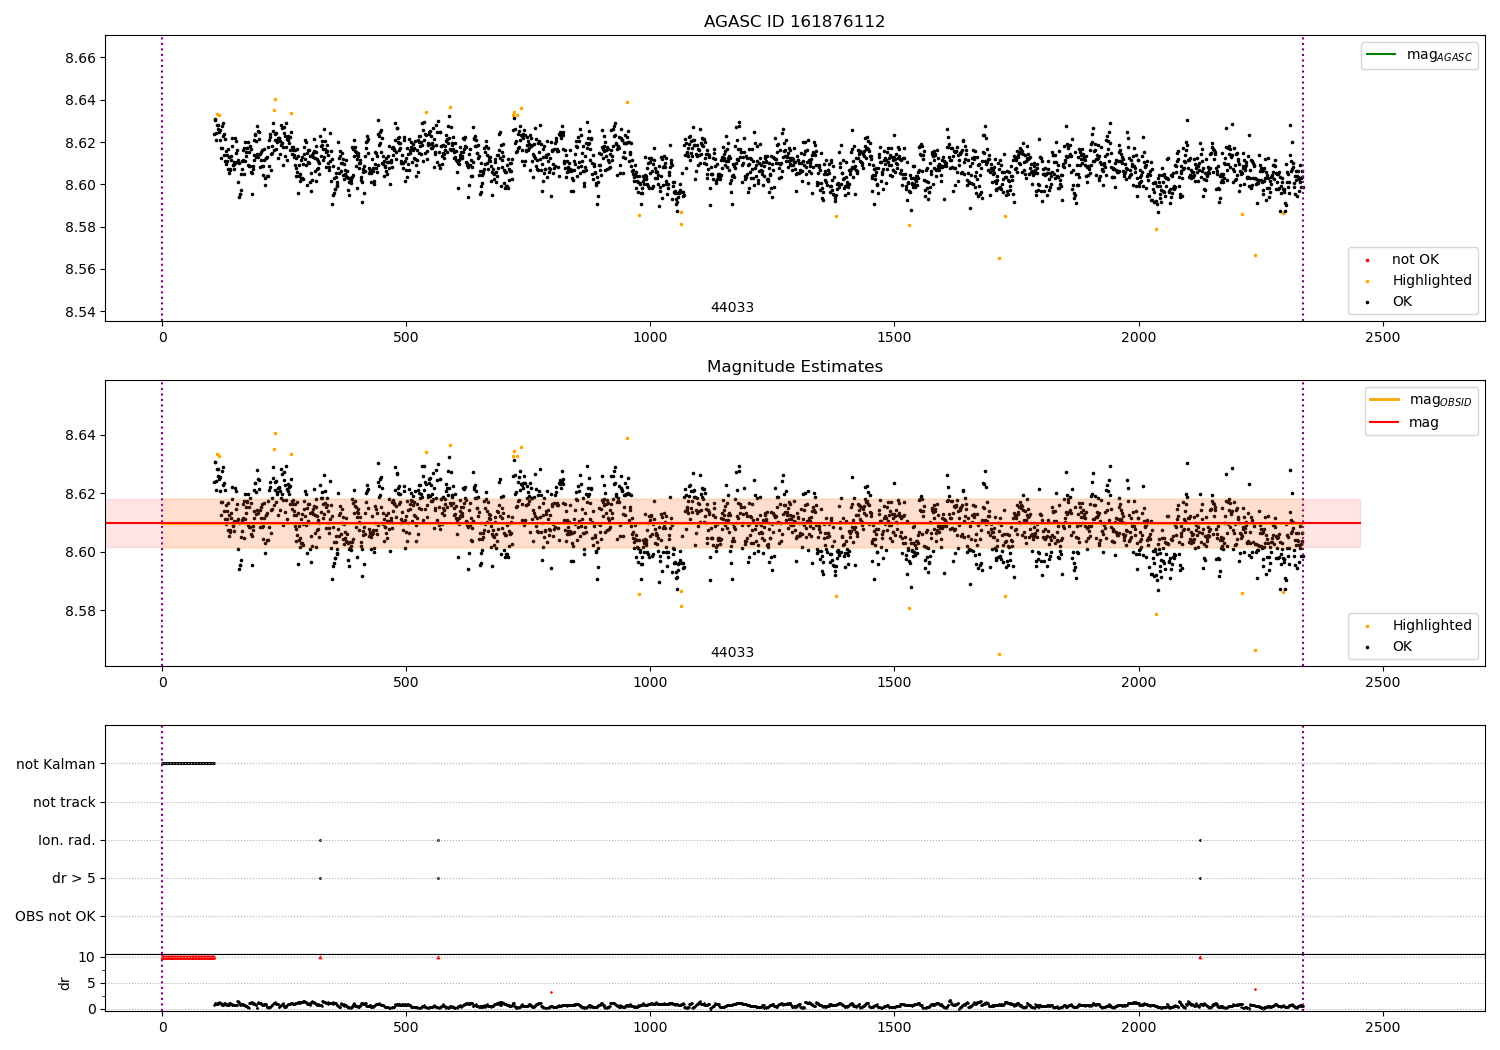Click the red 'not OK' legend entry in top plot

coord(1403,260)
